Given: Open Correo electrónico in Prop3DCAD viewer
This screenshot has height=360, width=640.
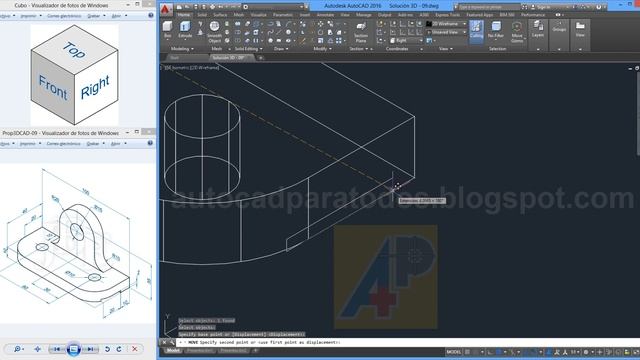Looking at the screenshot, I should point(63,144).
